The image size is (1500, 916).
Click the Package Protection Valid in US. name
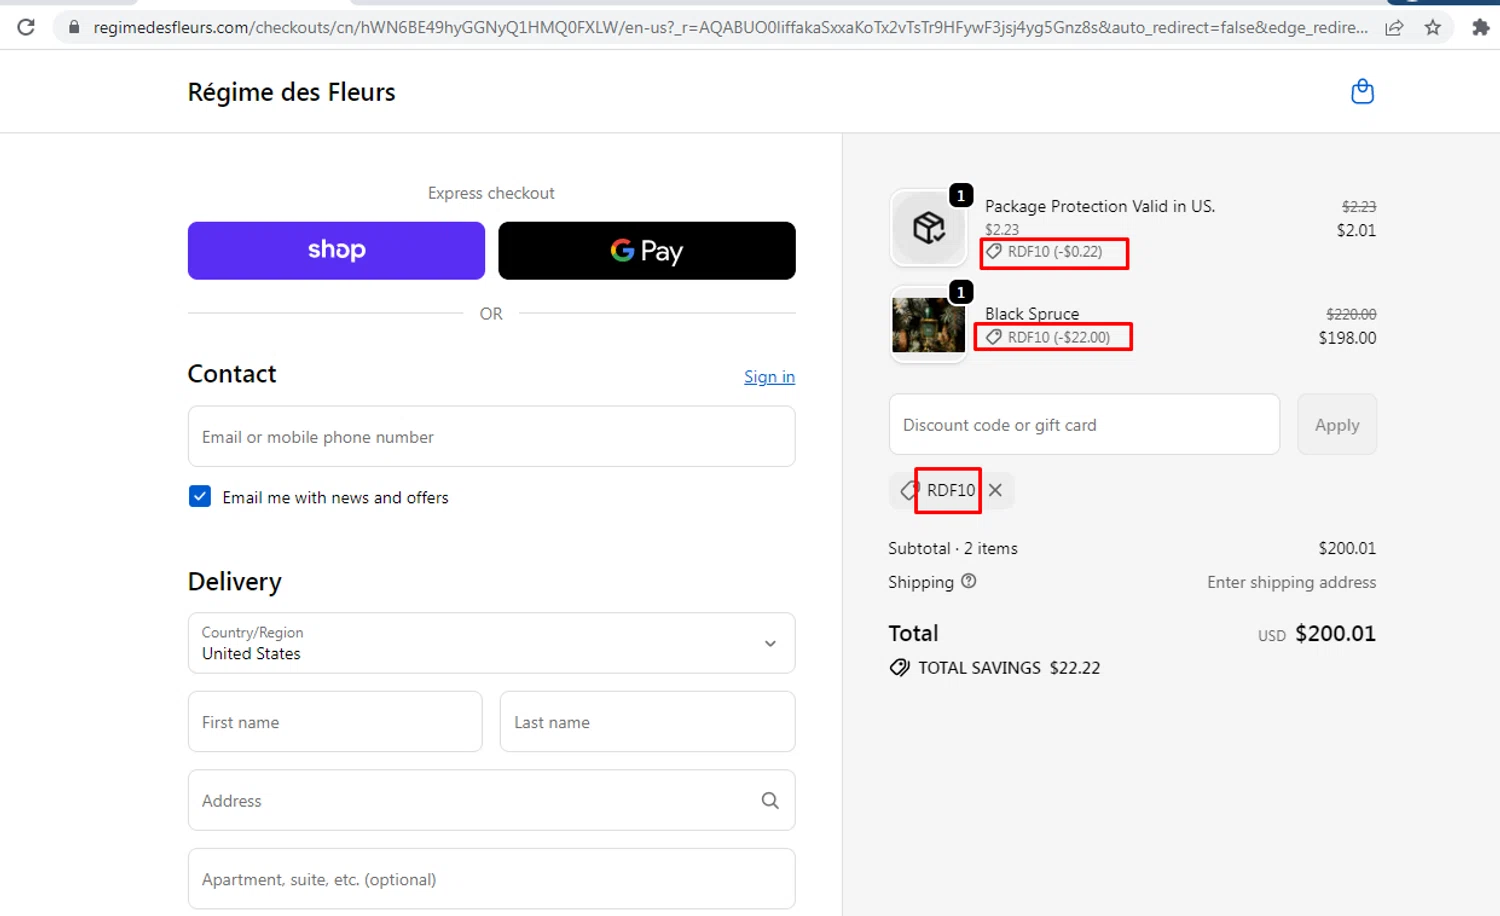click(x=1100, y=206)
